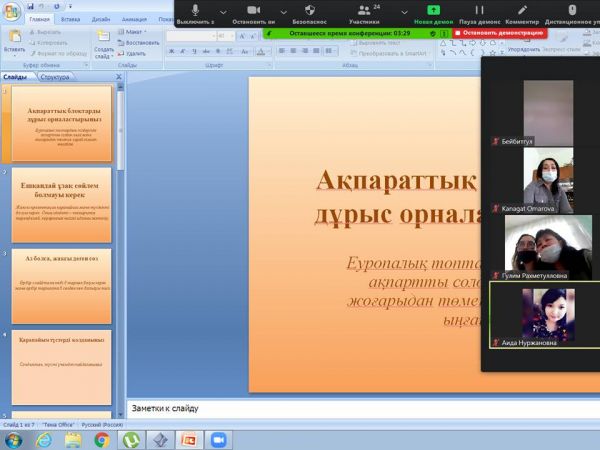Switch to the Вставка ribbon tab
Viewport: 600px width, 450px height.
(70, 18)
